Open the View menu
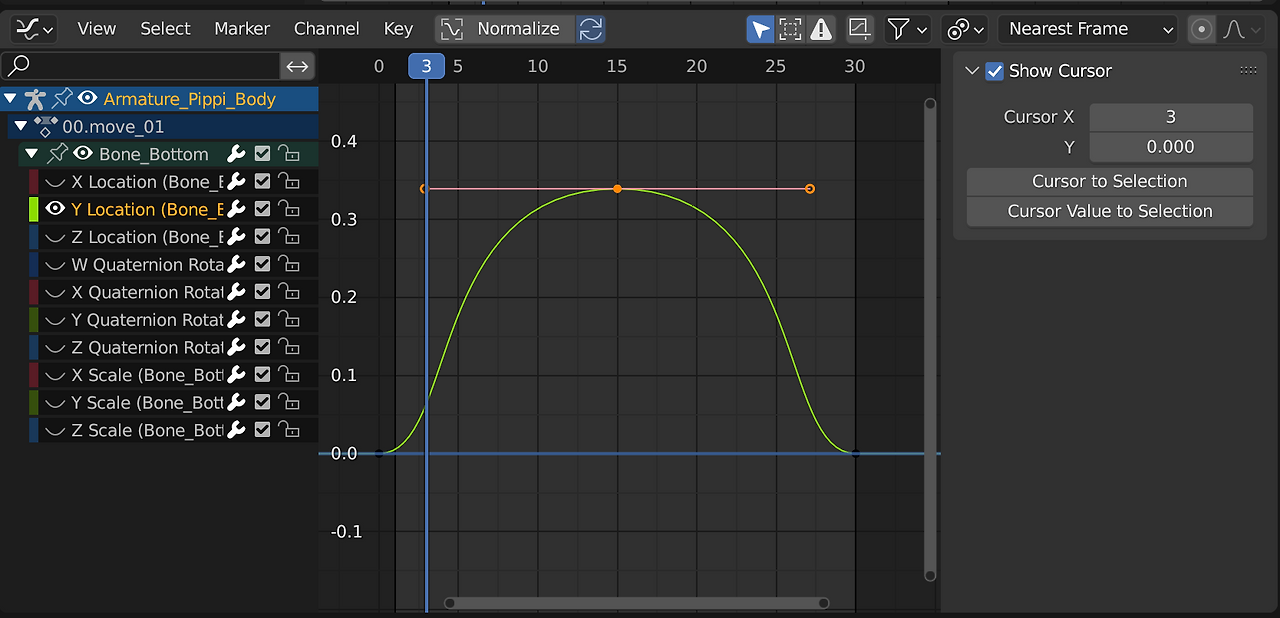 tap(97, 29)
